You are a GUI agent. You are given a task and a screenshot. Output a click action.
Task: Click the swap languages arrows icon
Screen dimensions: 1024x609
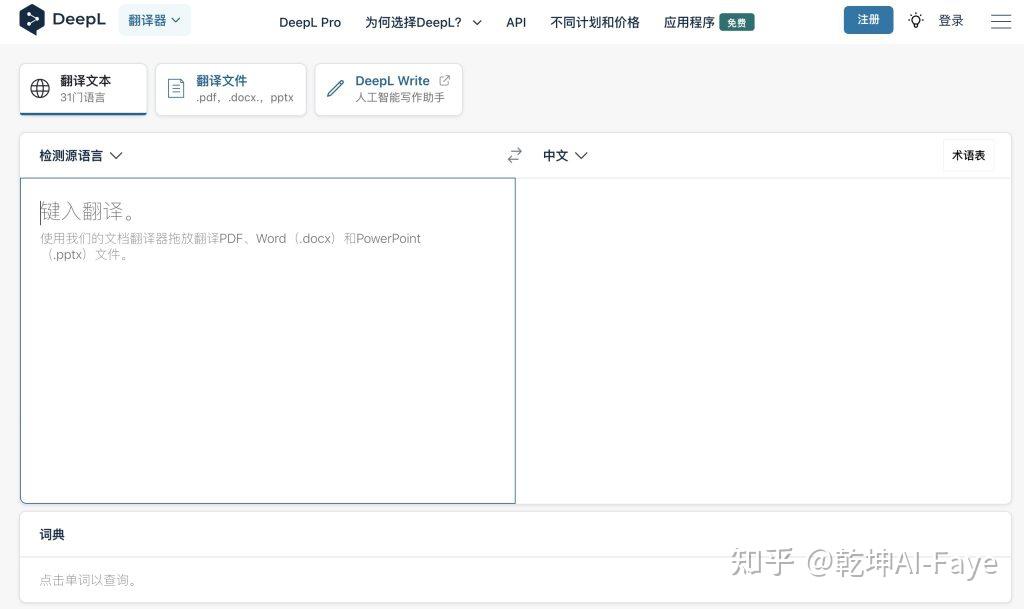[x=515, y=155]
